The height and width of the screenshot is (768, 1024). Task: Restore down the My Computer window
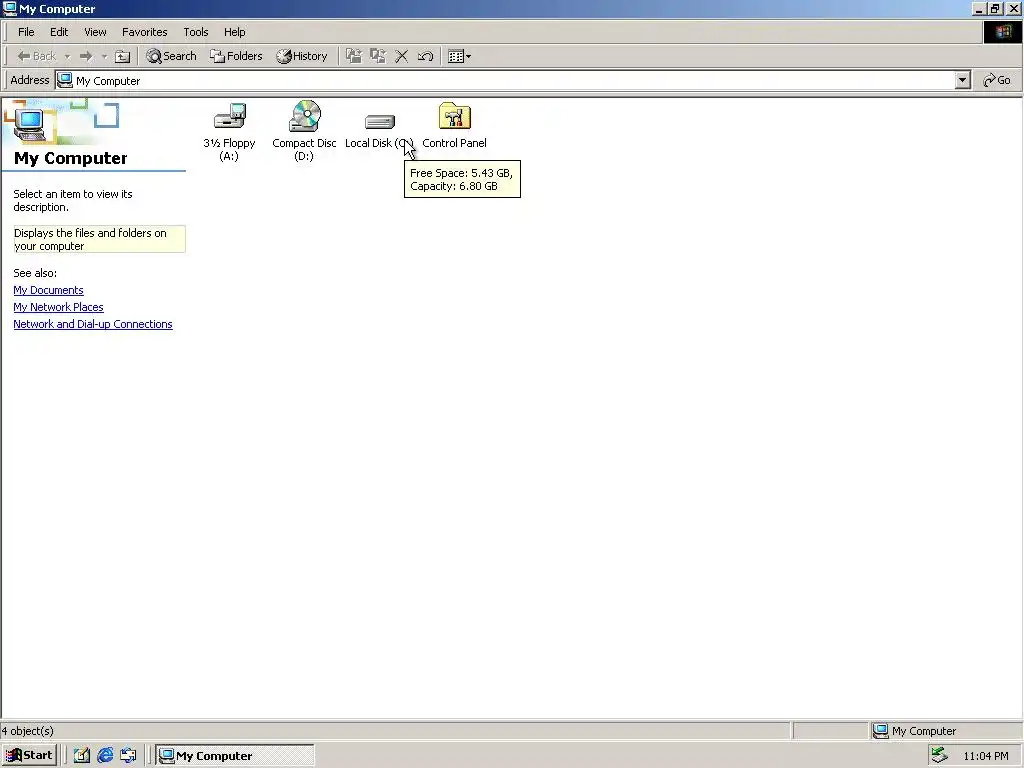point(995,8)
